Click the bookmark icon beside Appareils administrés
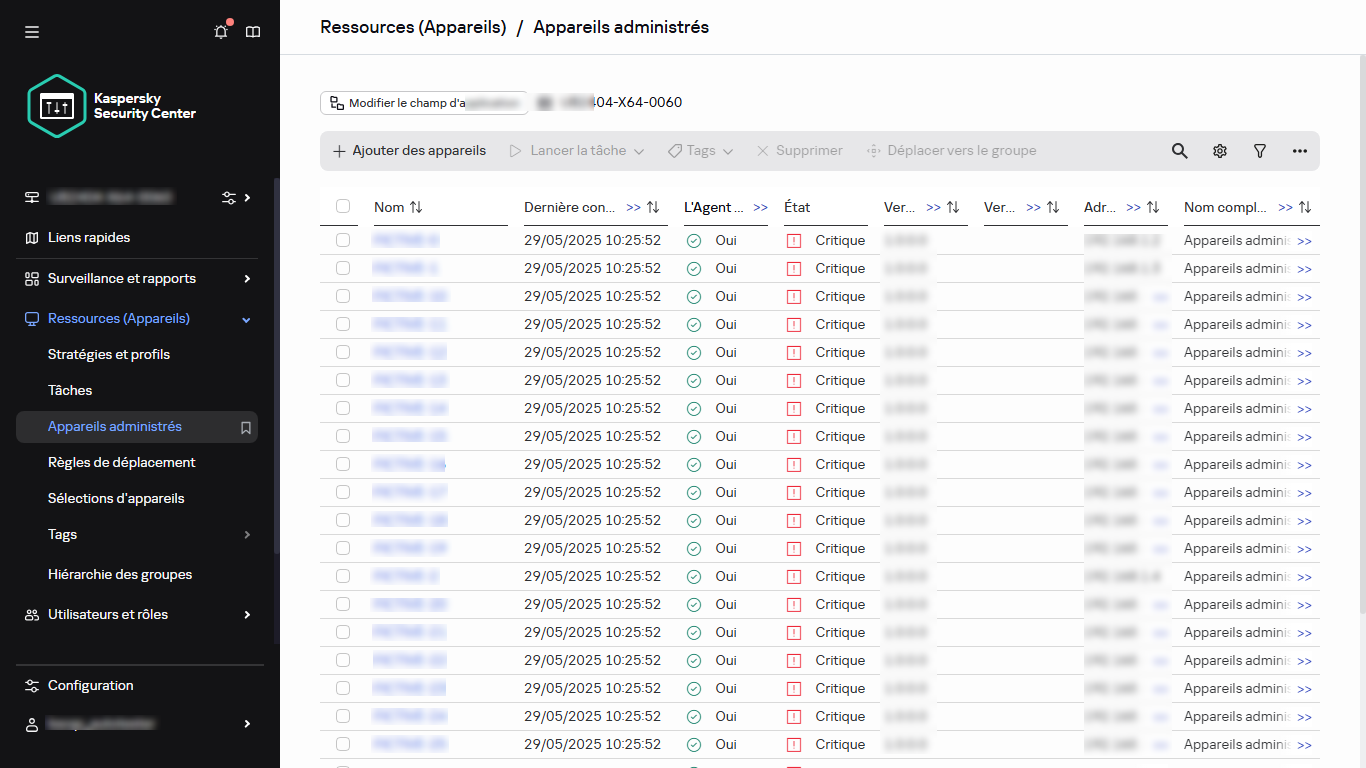Image resolution: width=1366 pixels, height=768 pixels. 245,426
